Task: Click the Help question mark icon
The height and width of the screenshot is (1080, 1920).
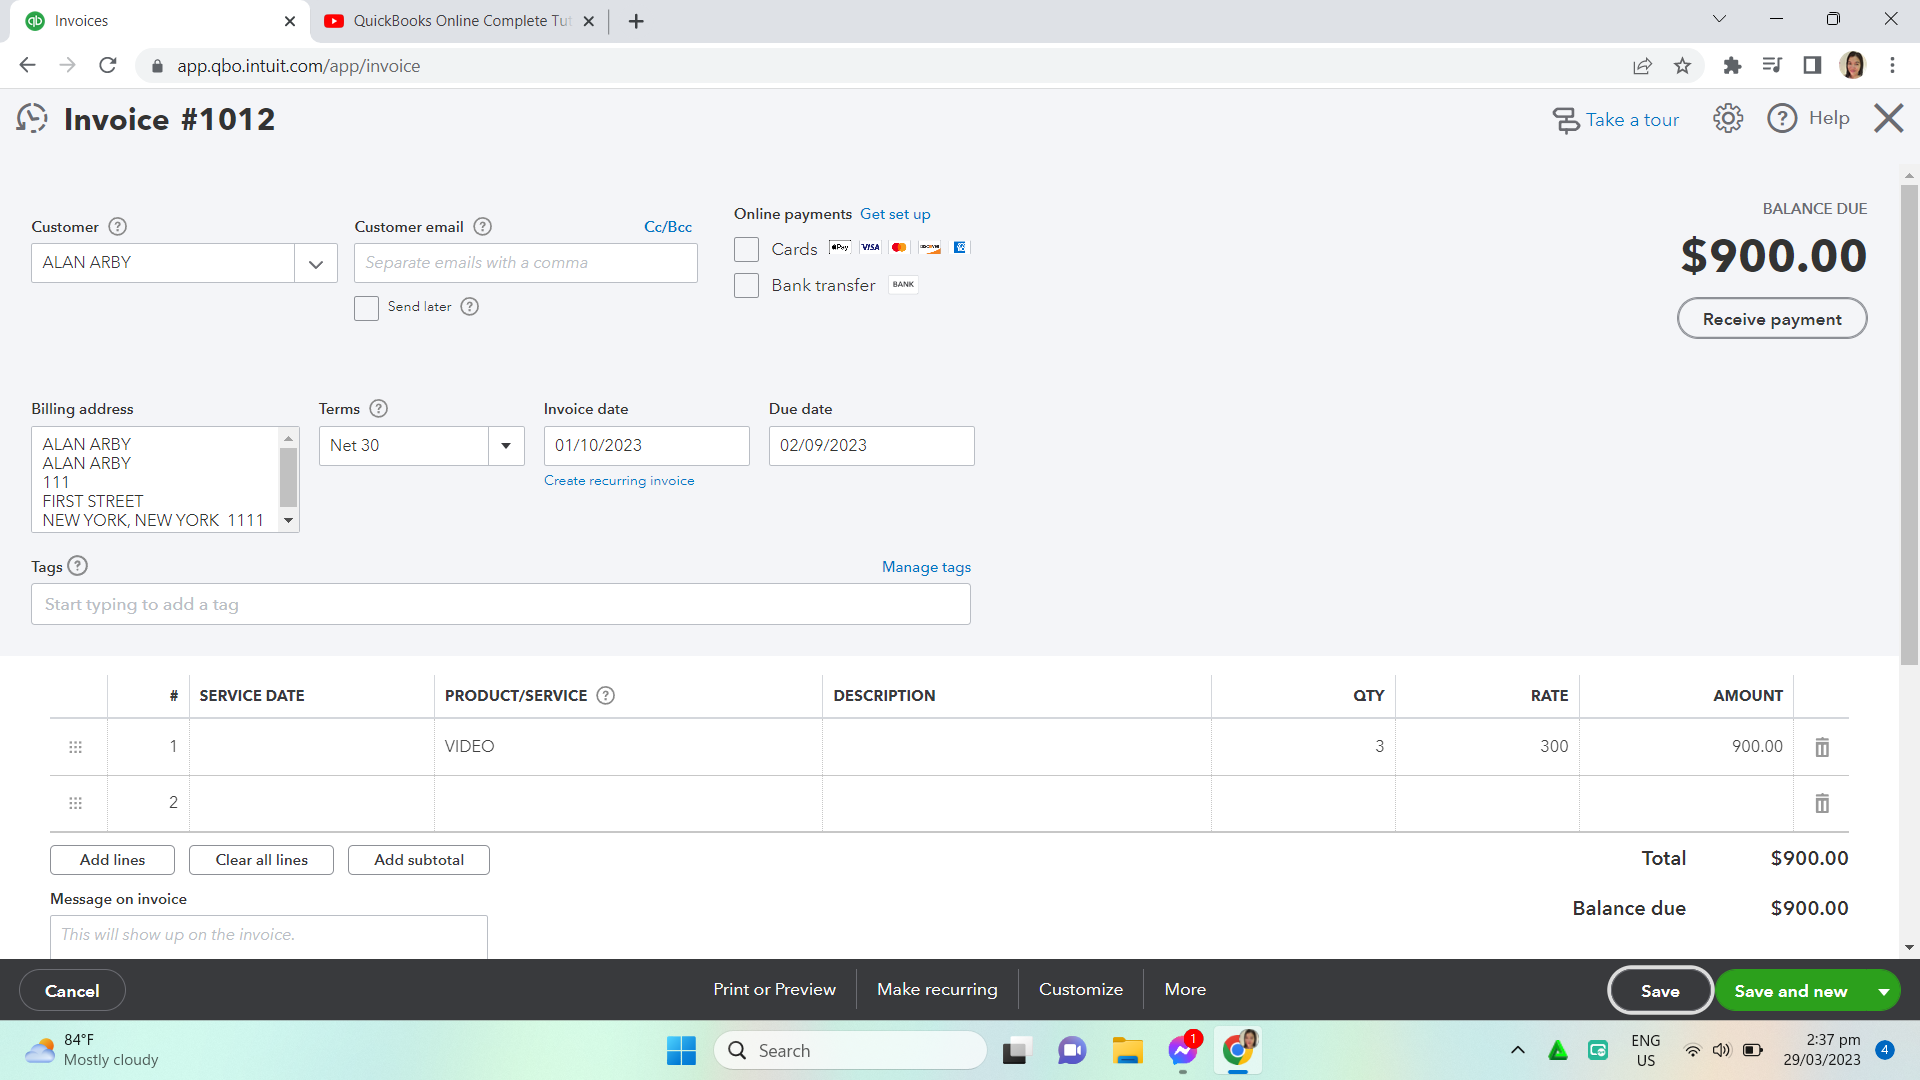Action: [x=1782, y=119]
